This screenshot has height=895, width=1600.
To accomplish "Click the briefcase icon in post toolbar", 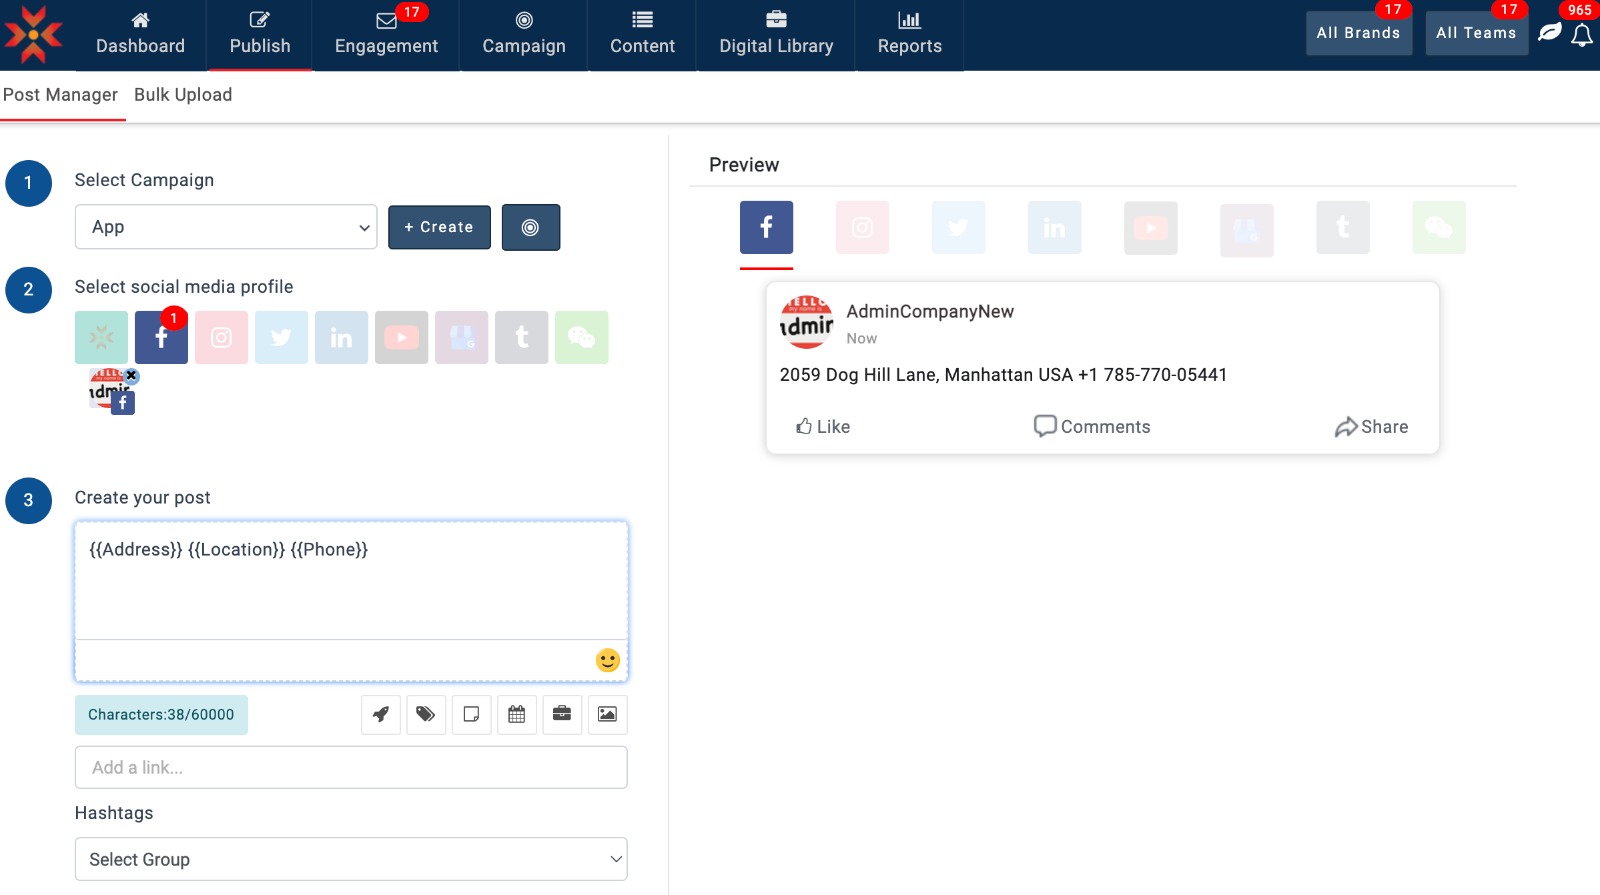I will point(562,714).
